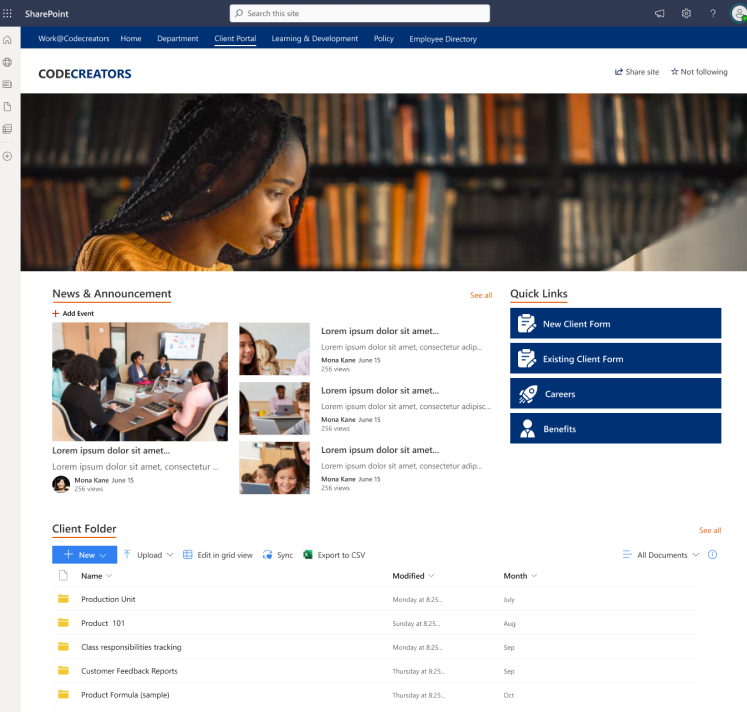Open the settings gear icon
The height and width of the screenshot is (712, 747).
coord(686,13)
